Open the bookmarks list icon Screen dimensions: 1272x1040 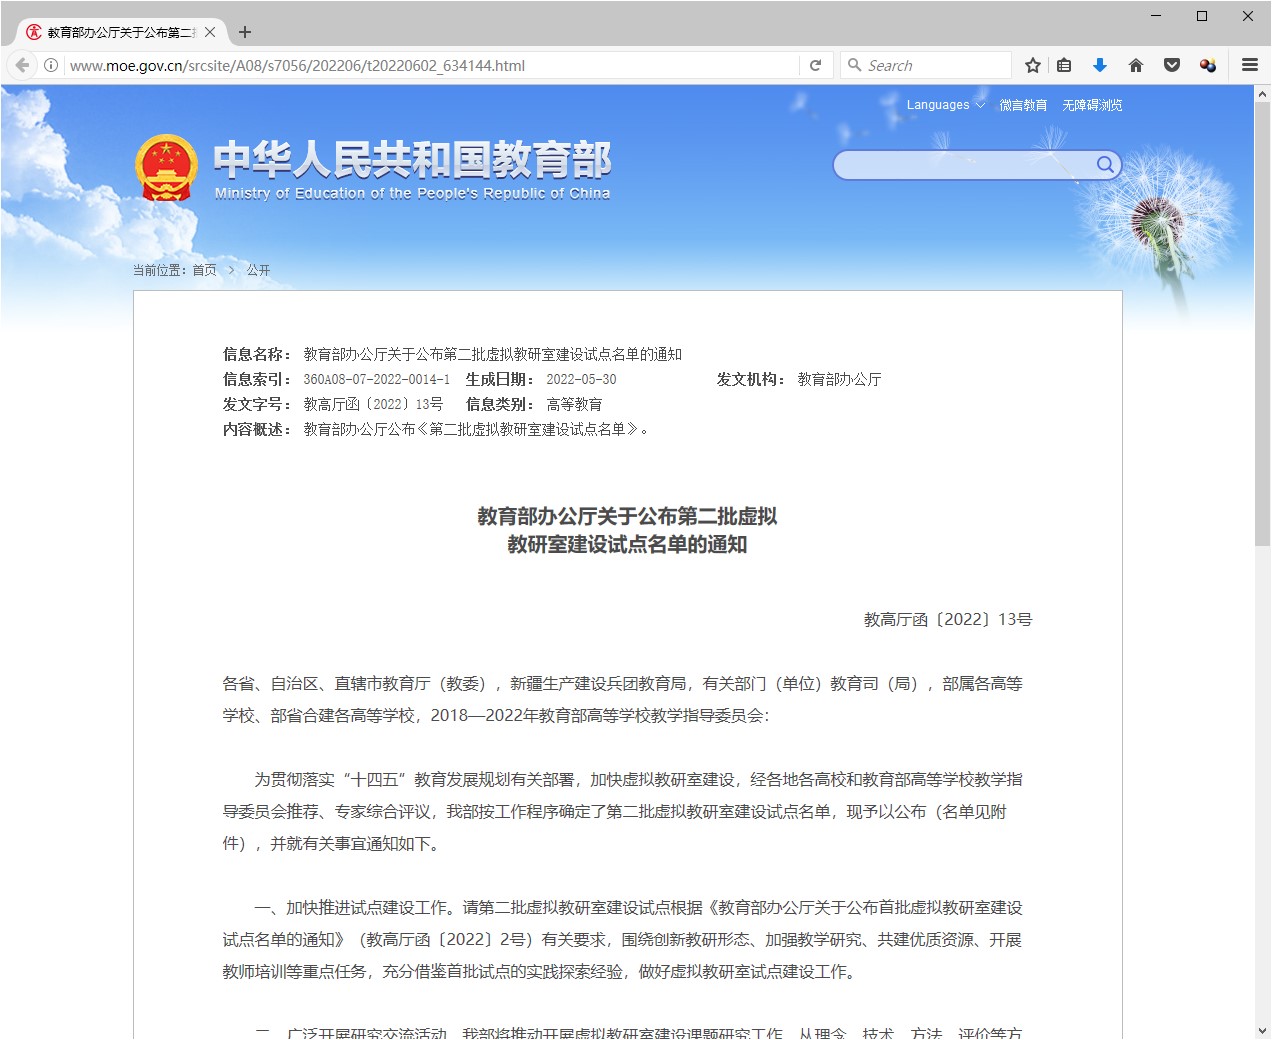click(1064, 65)
